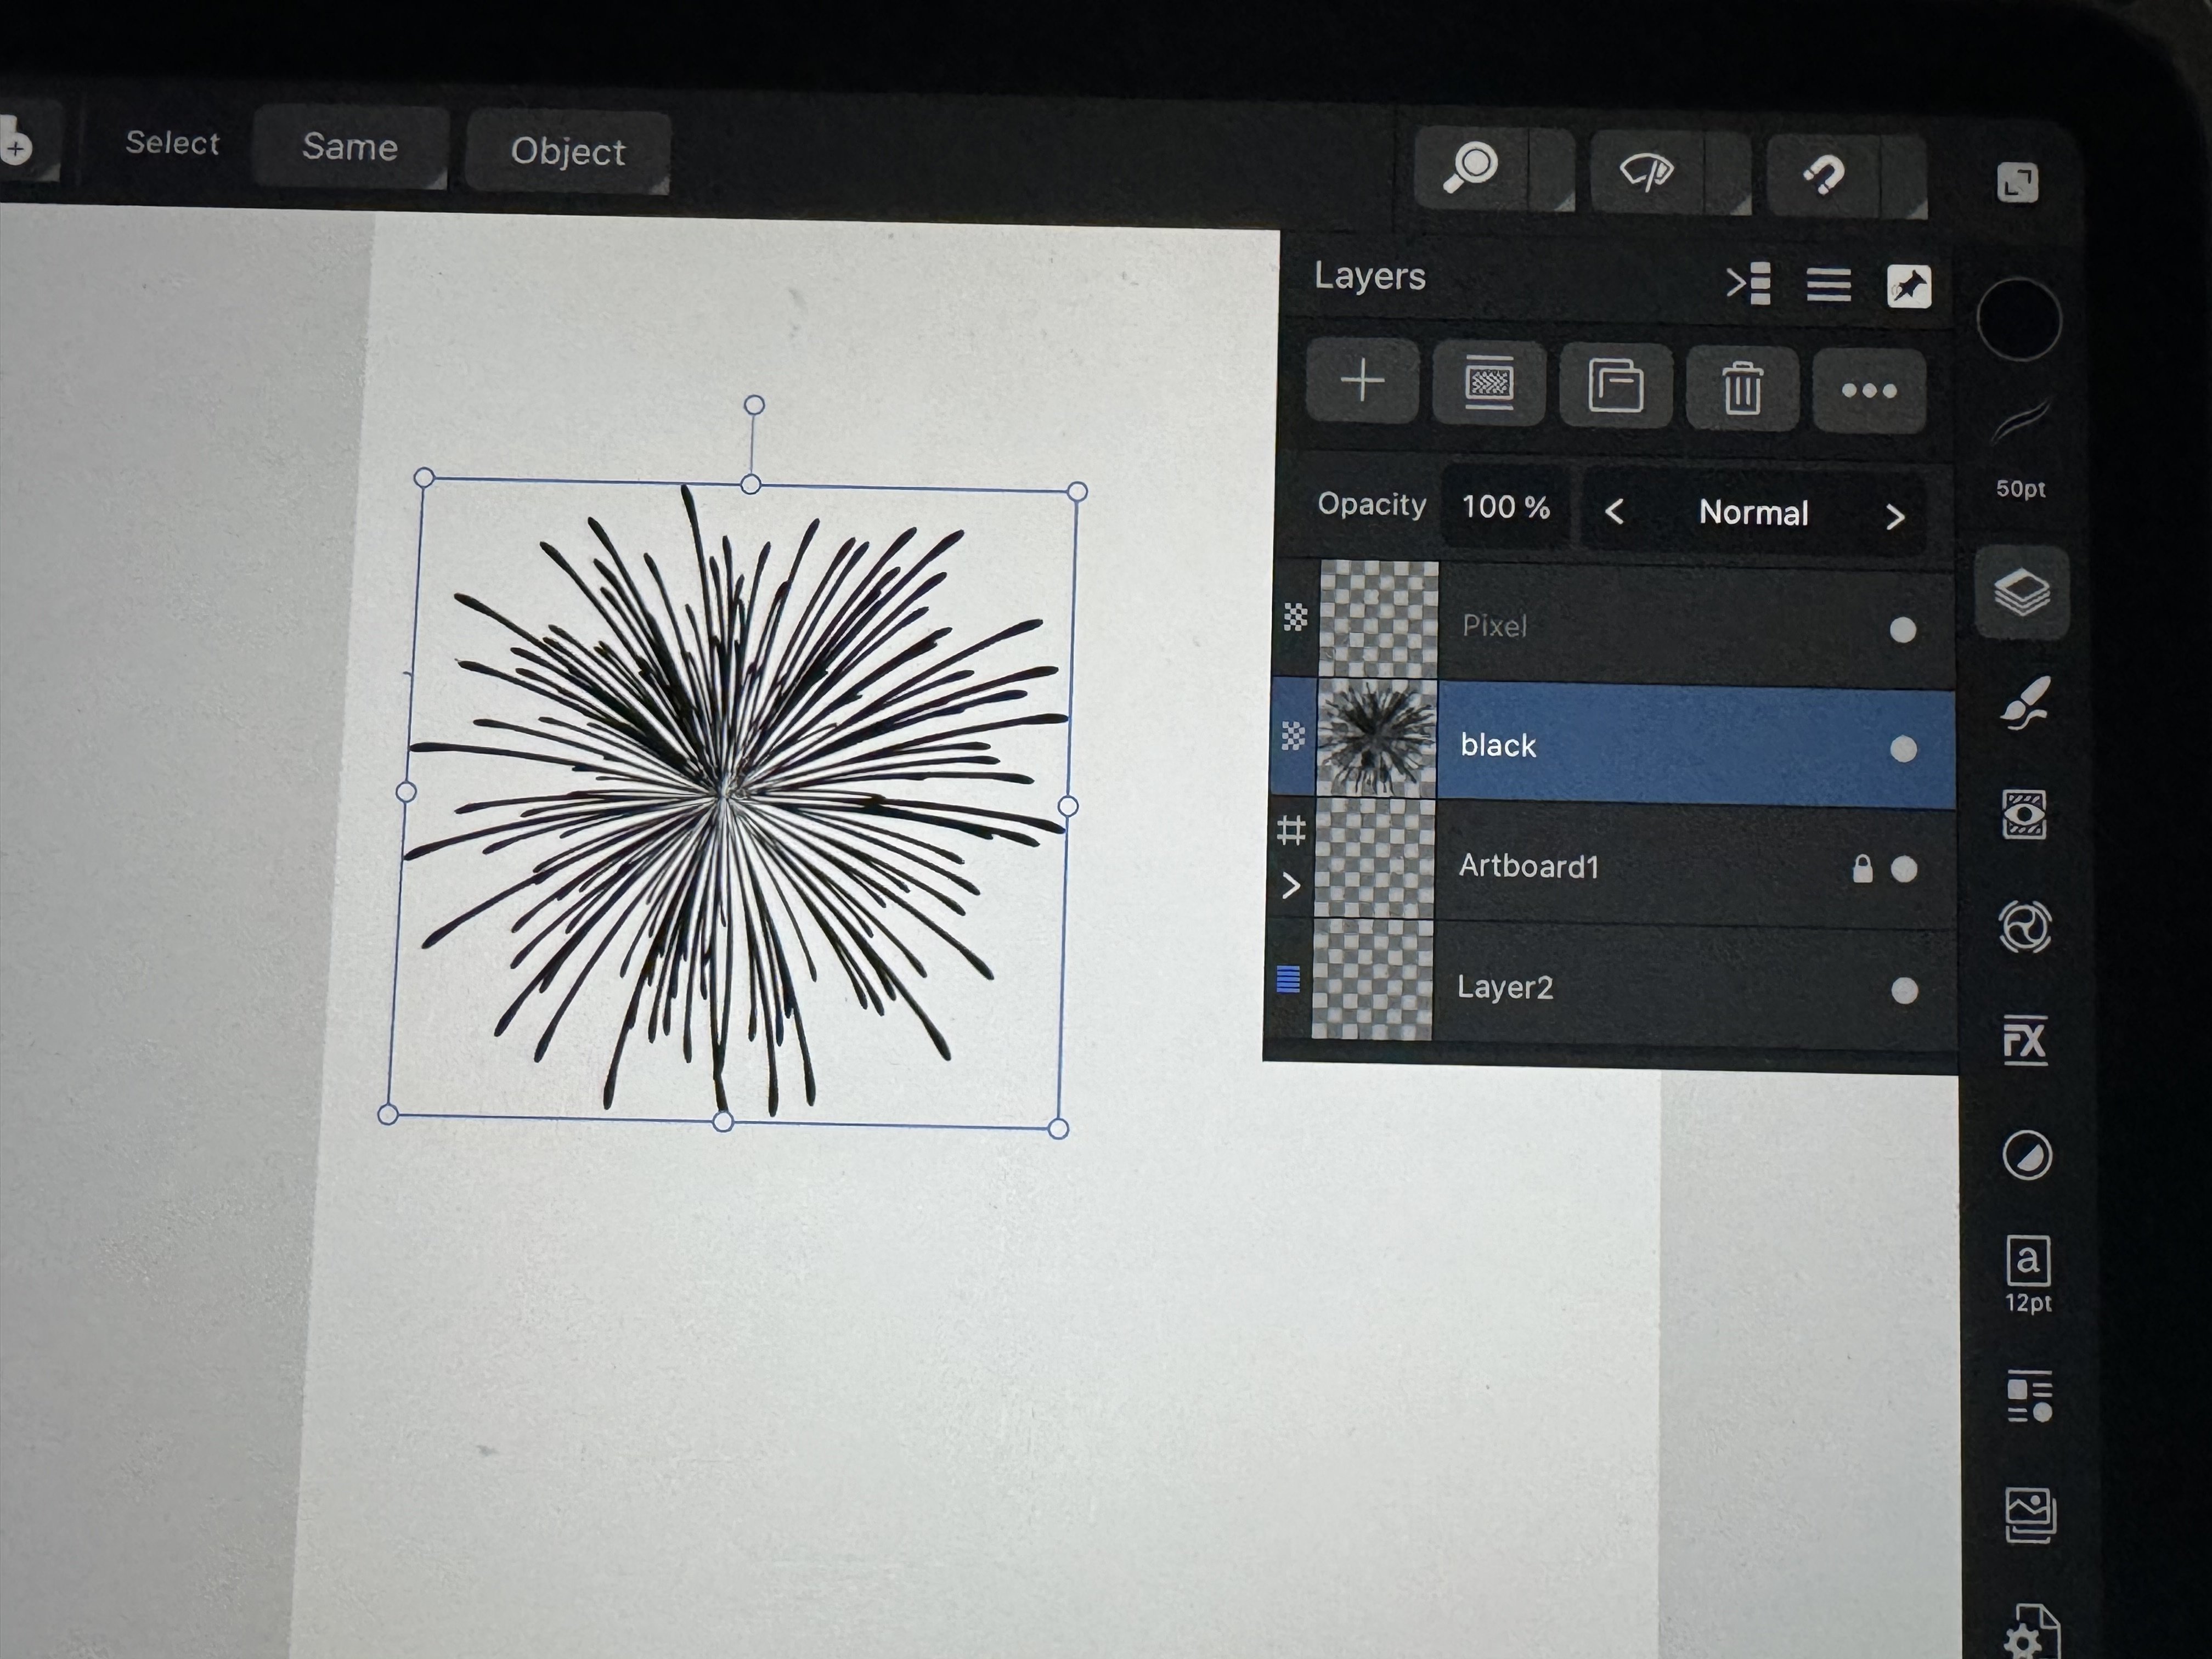Expand the Artboard1 layer contents
This screenshot has width=2212, height=1659.
coord(1290,886)
